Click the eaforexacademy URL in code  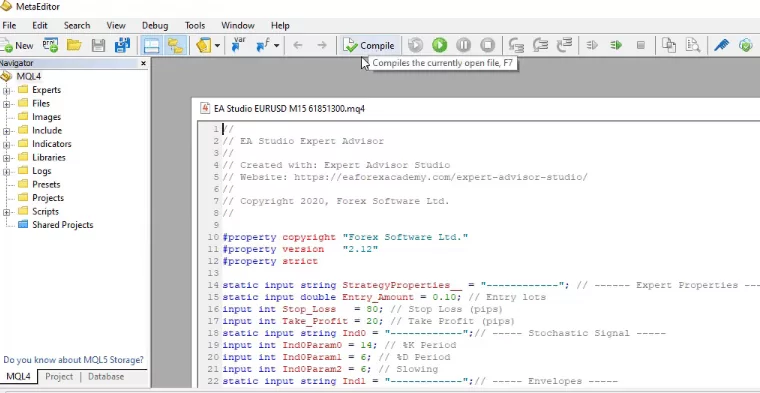pos(441,177)
